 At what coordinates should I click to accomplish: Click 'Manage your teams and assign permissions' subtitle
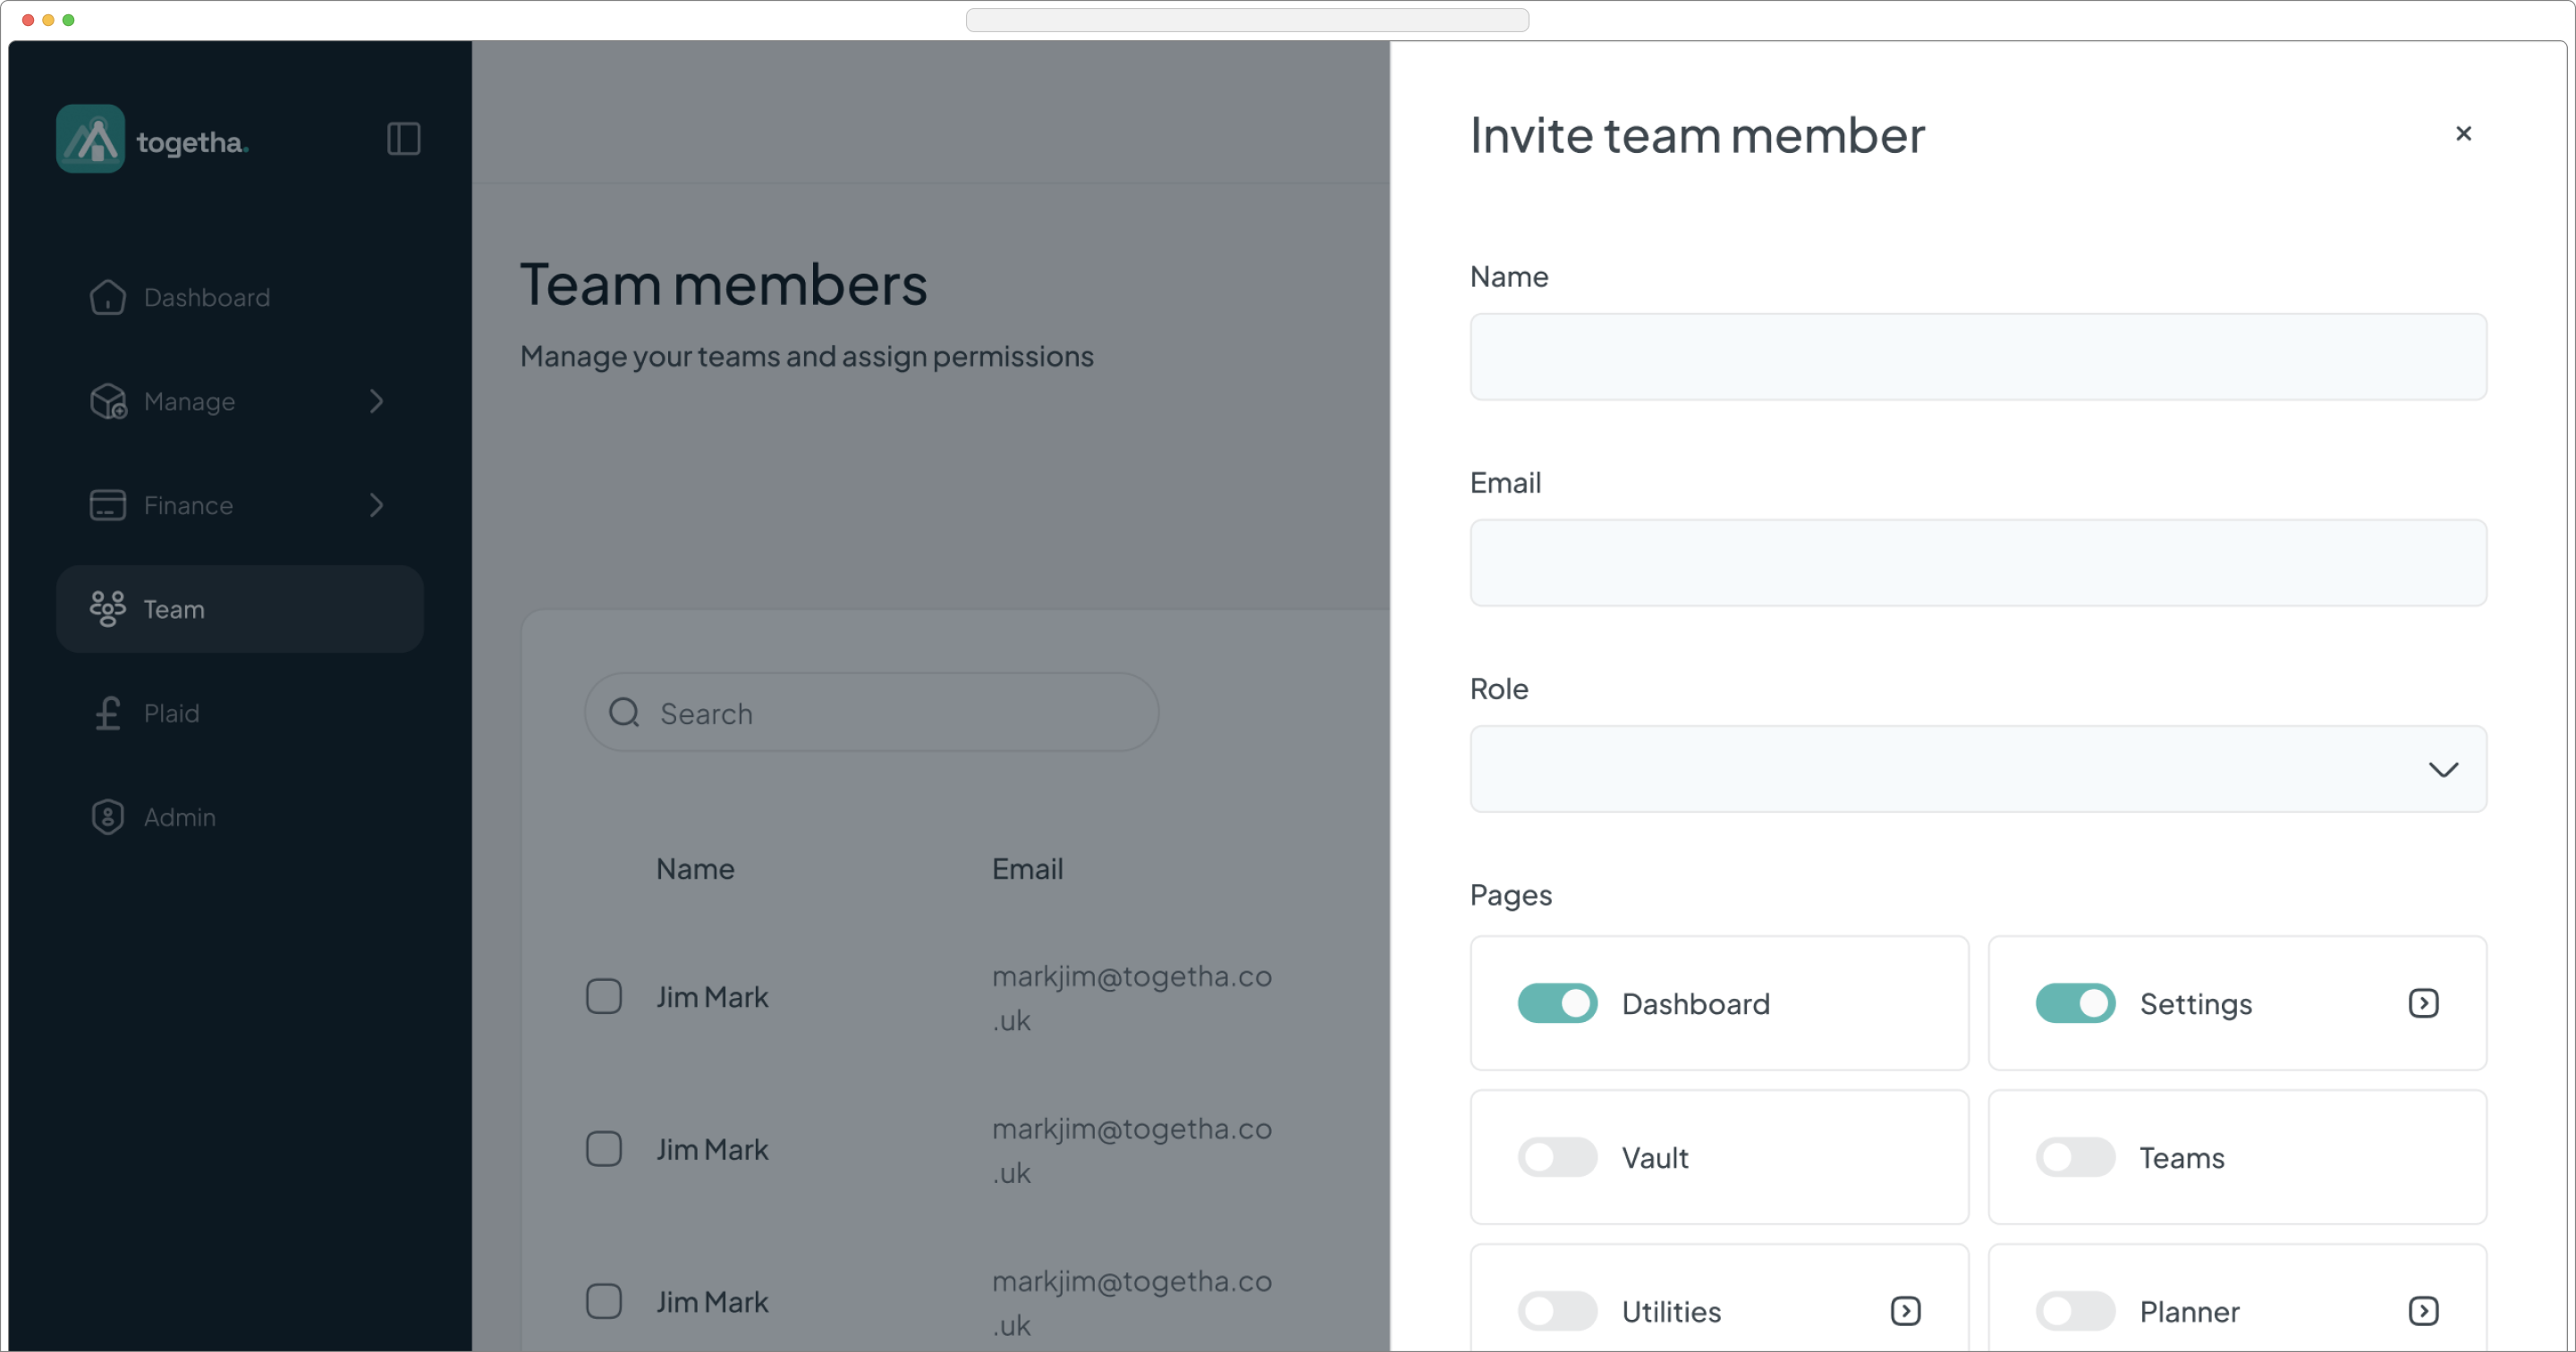pos(806,357)
